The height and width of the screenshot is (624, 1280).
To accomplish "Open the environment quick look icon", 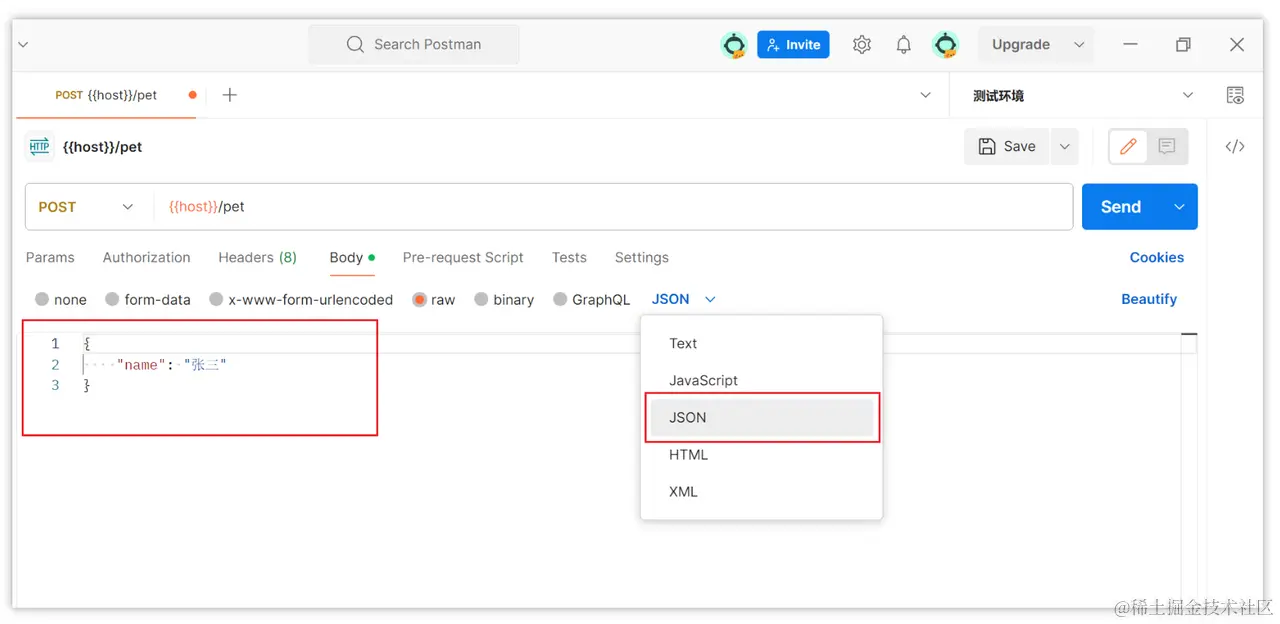I will tap(1235, 96).
